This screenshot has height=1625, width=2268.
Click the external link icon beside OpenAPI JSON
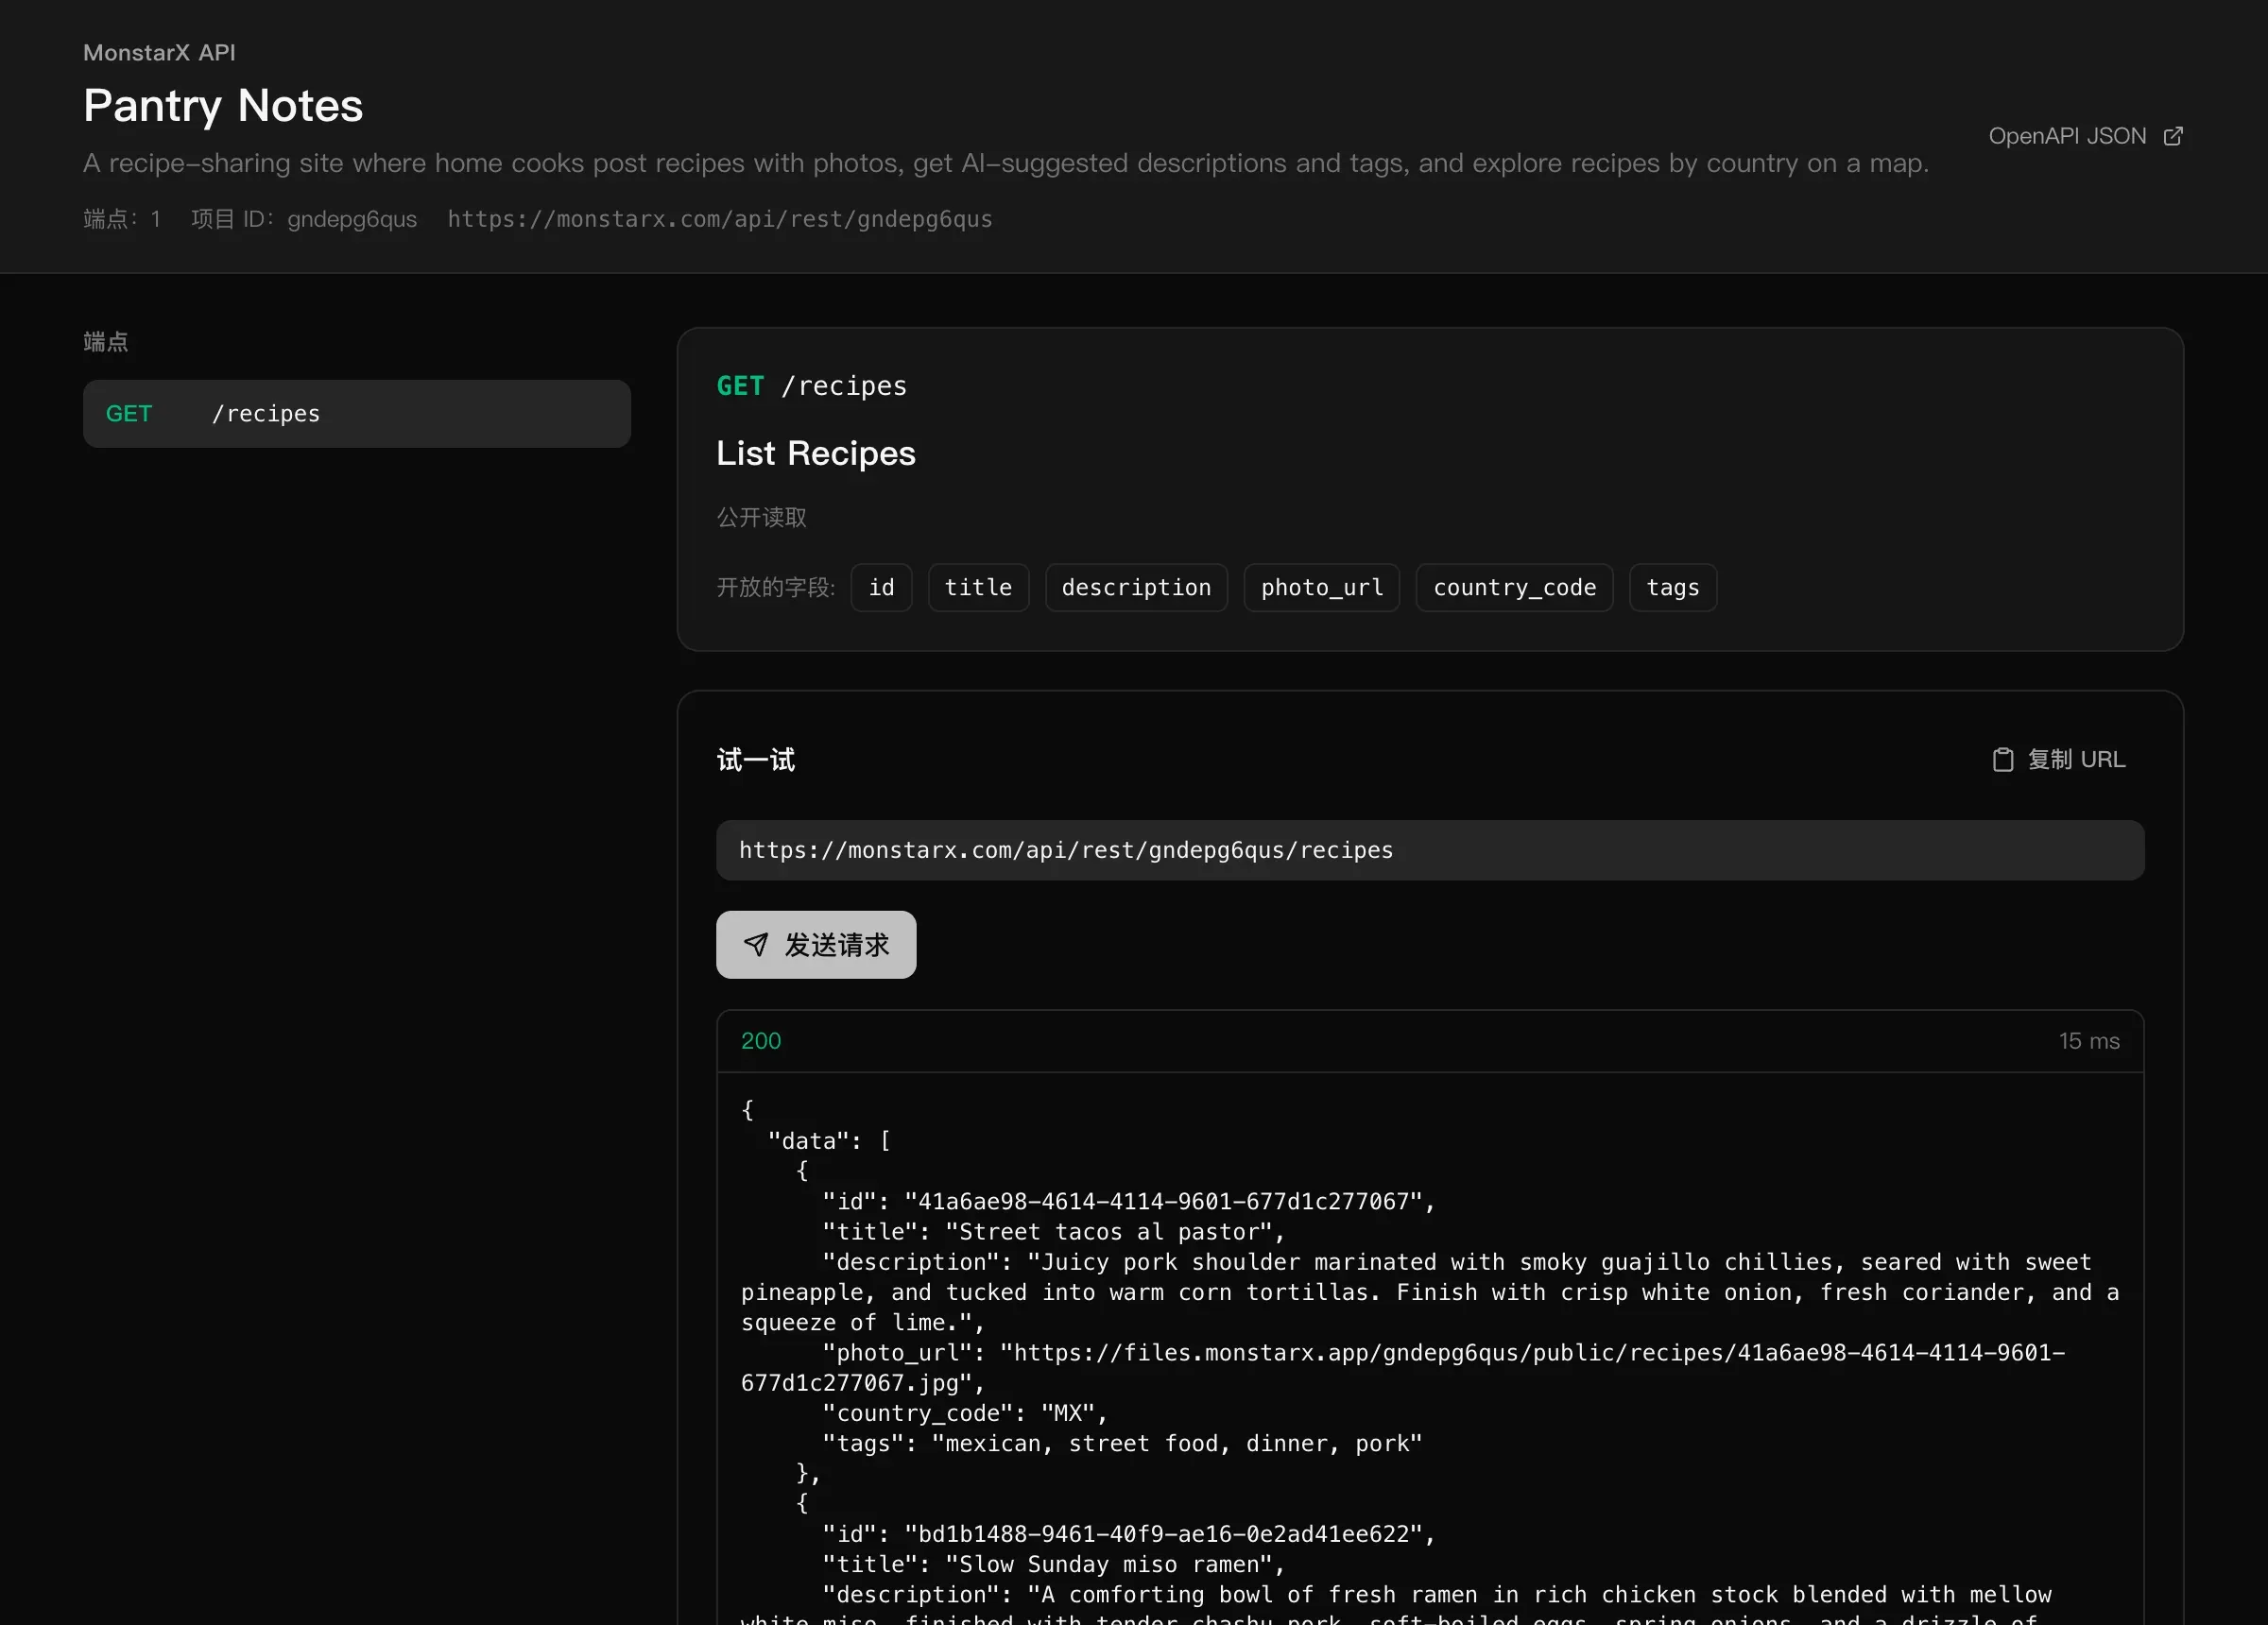[x=2173, y=136]
